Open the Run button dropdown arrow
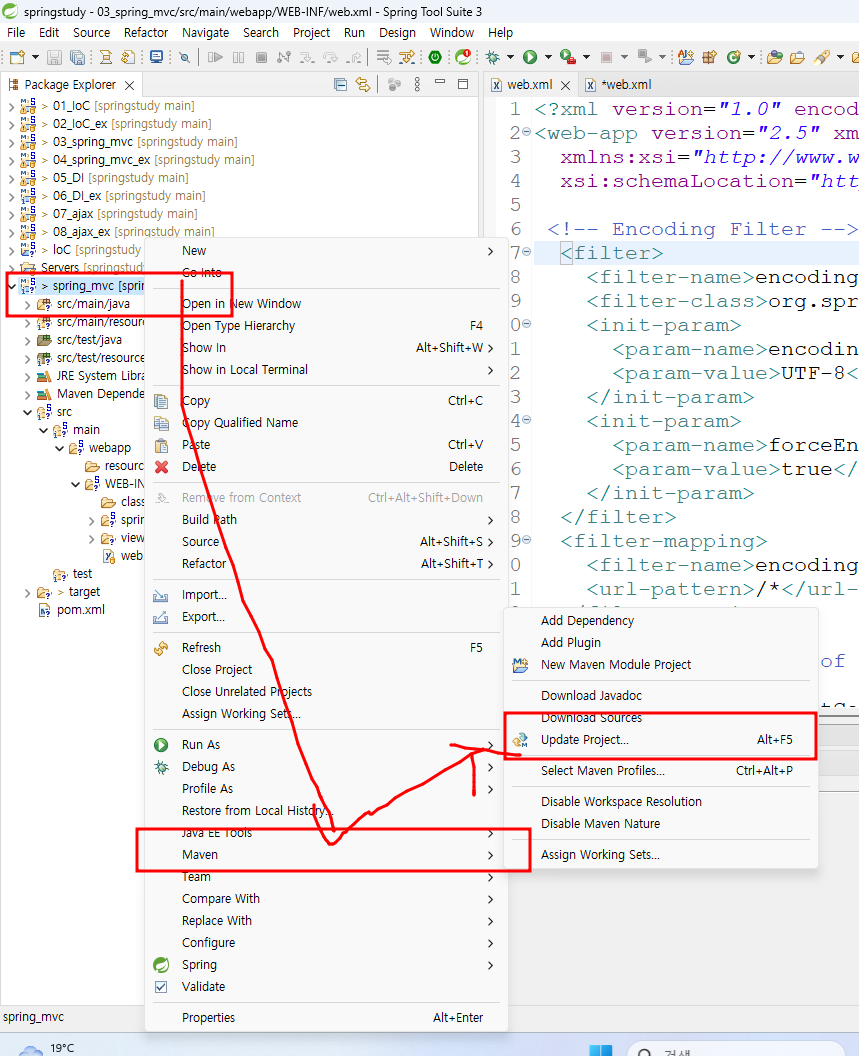 [548, 58]
